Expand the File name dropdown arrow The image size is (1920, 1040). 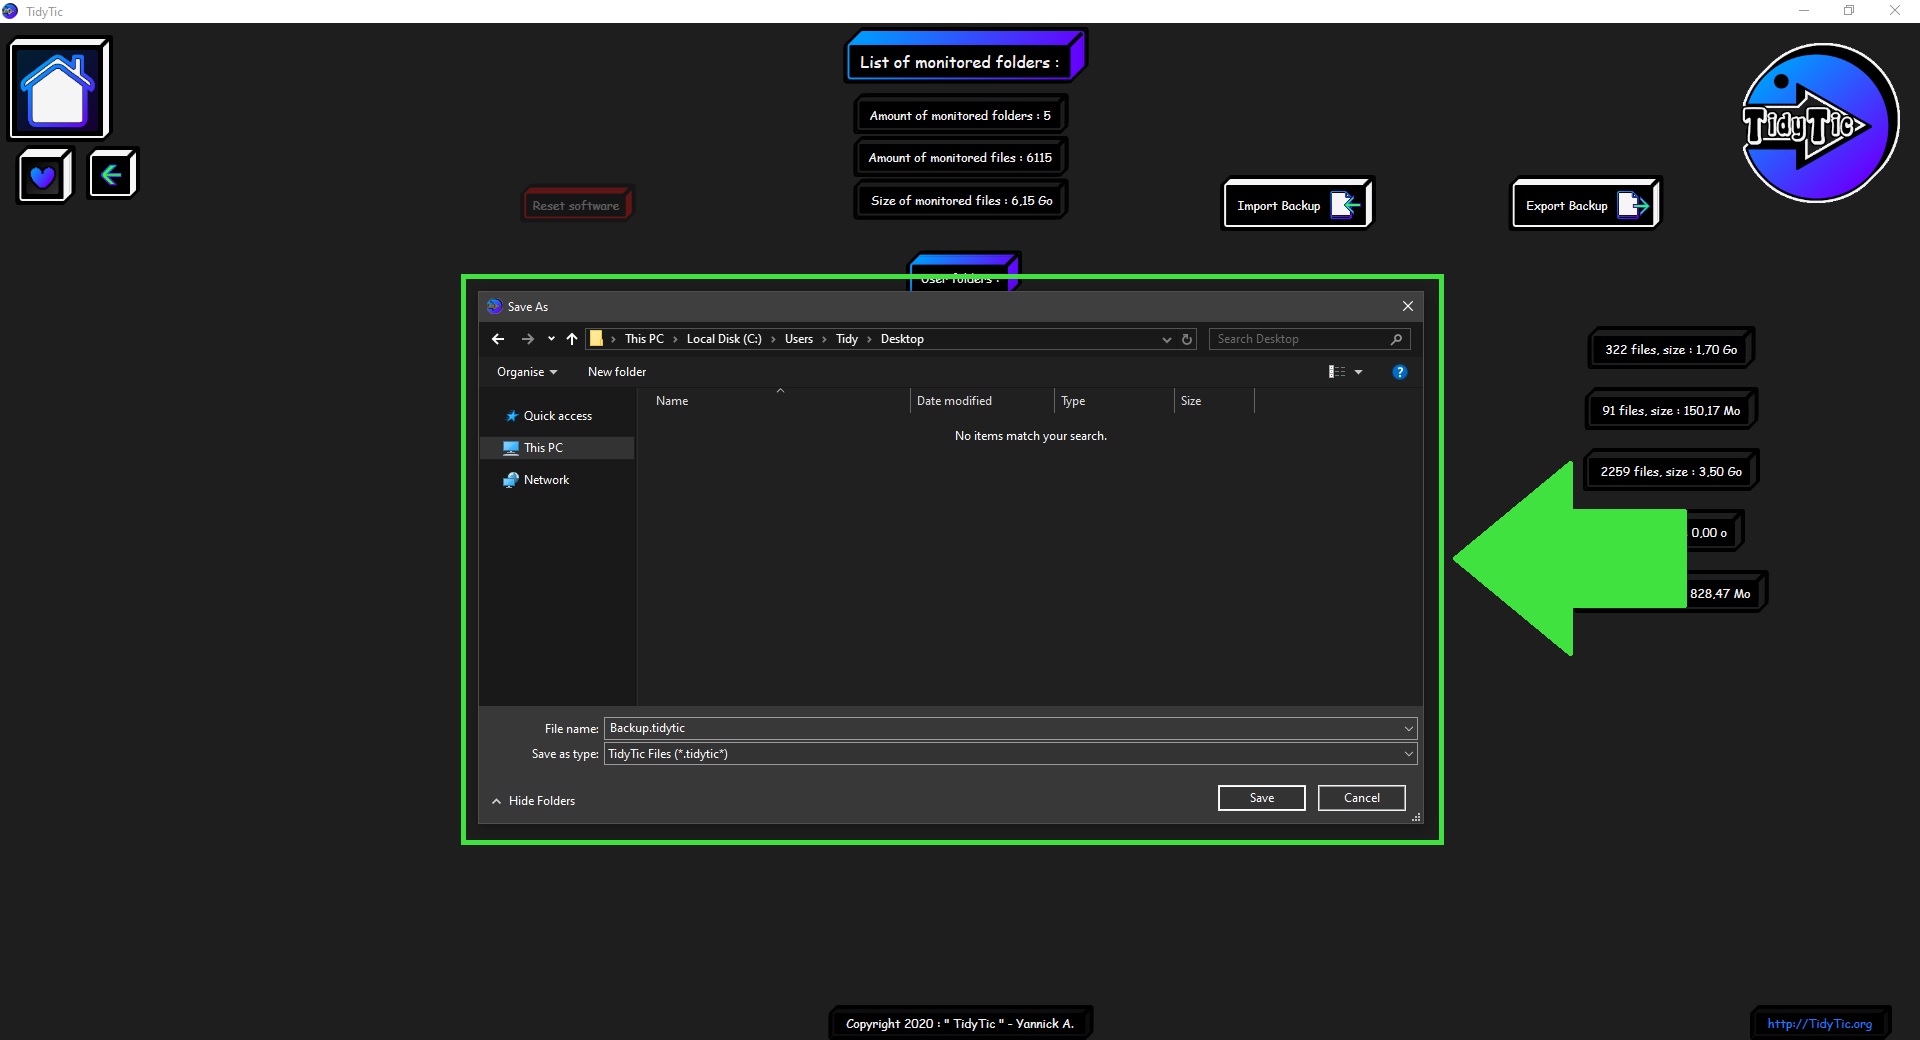tap(1408, 728)
